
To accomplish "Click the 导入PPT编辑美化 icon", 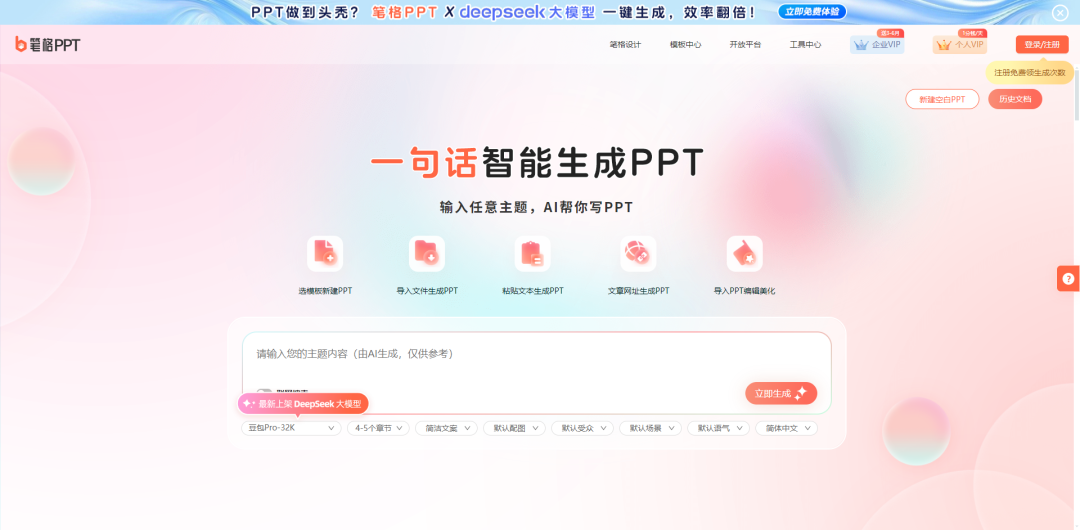I will [745, 254].
